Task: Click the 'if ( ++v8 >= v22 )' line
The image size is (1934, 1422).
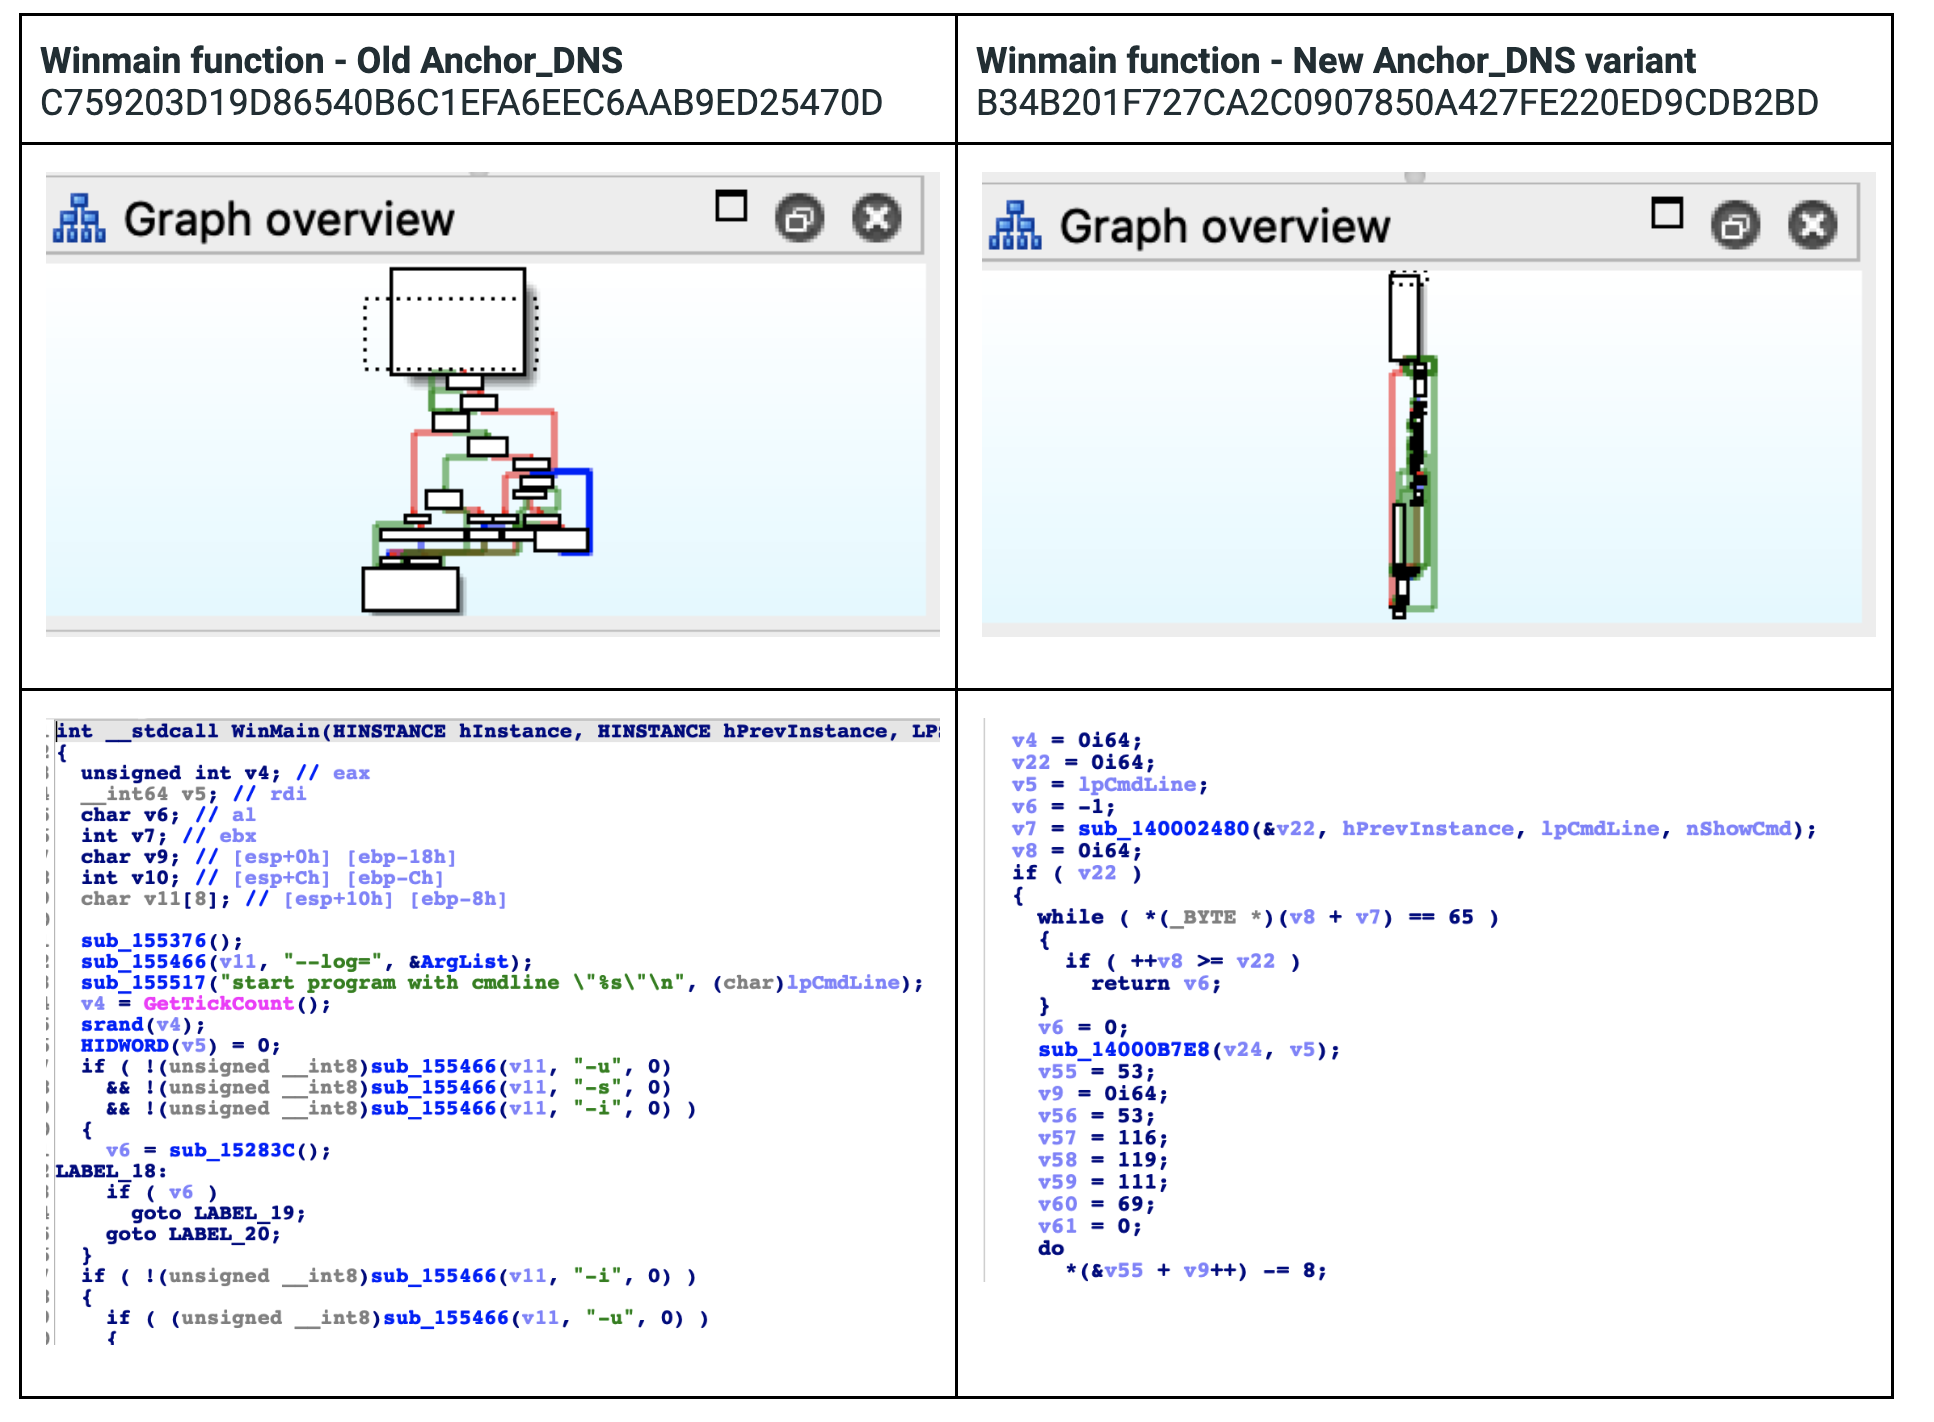Action: pyautogui.click(x=1182, y=962)
